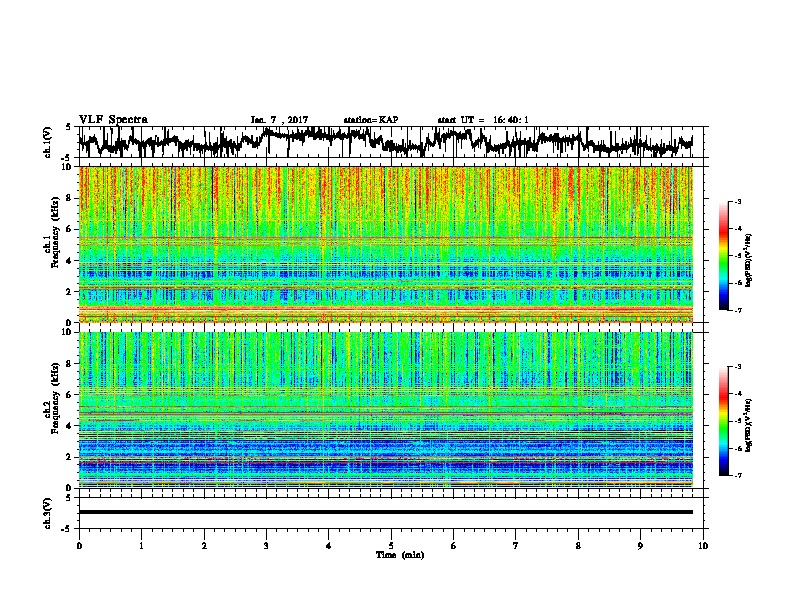
Task: Click the colorbar beside the ch.1 spectrogram
Action: [x=723, y=256]
